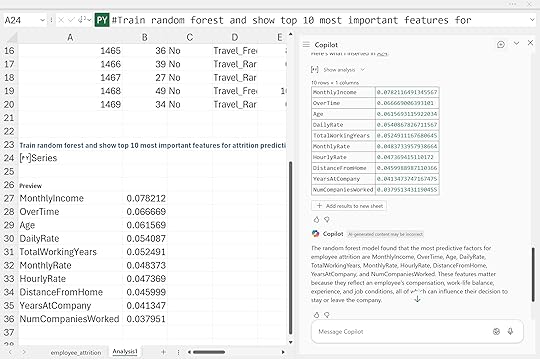Click the YearsAtCompany row in Copilot table
This screenshot has width=540, height=360.
[x=375, y=179]
